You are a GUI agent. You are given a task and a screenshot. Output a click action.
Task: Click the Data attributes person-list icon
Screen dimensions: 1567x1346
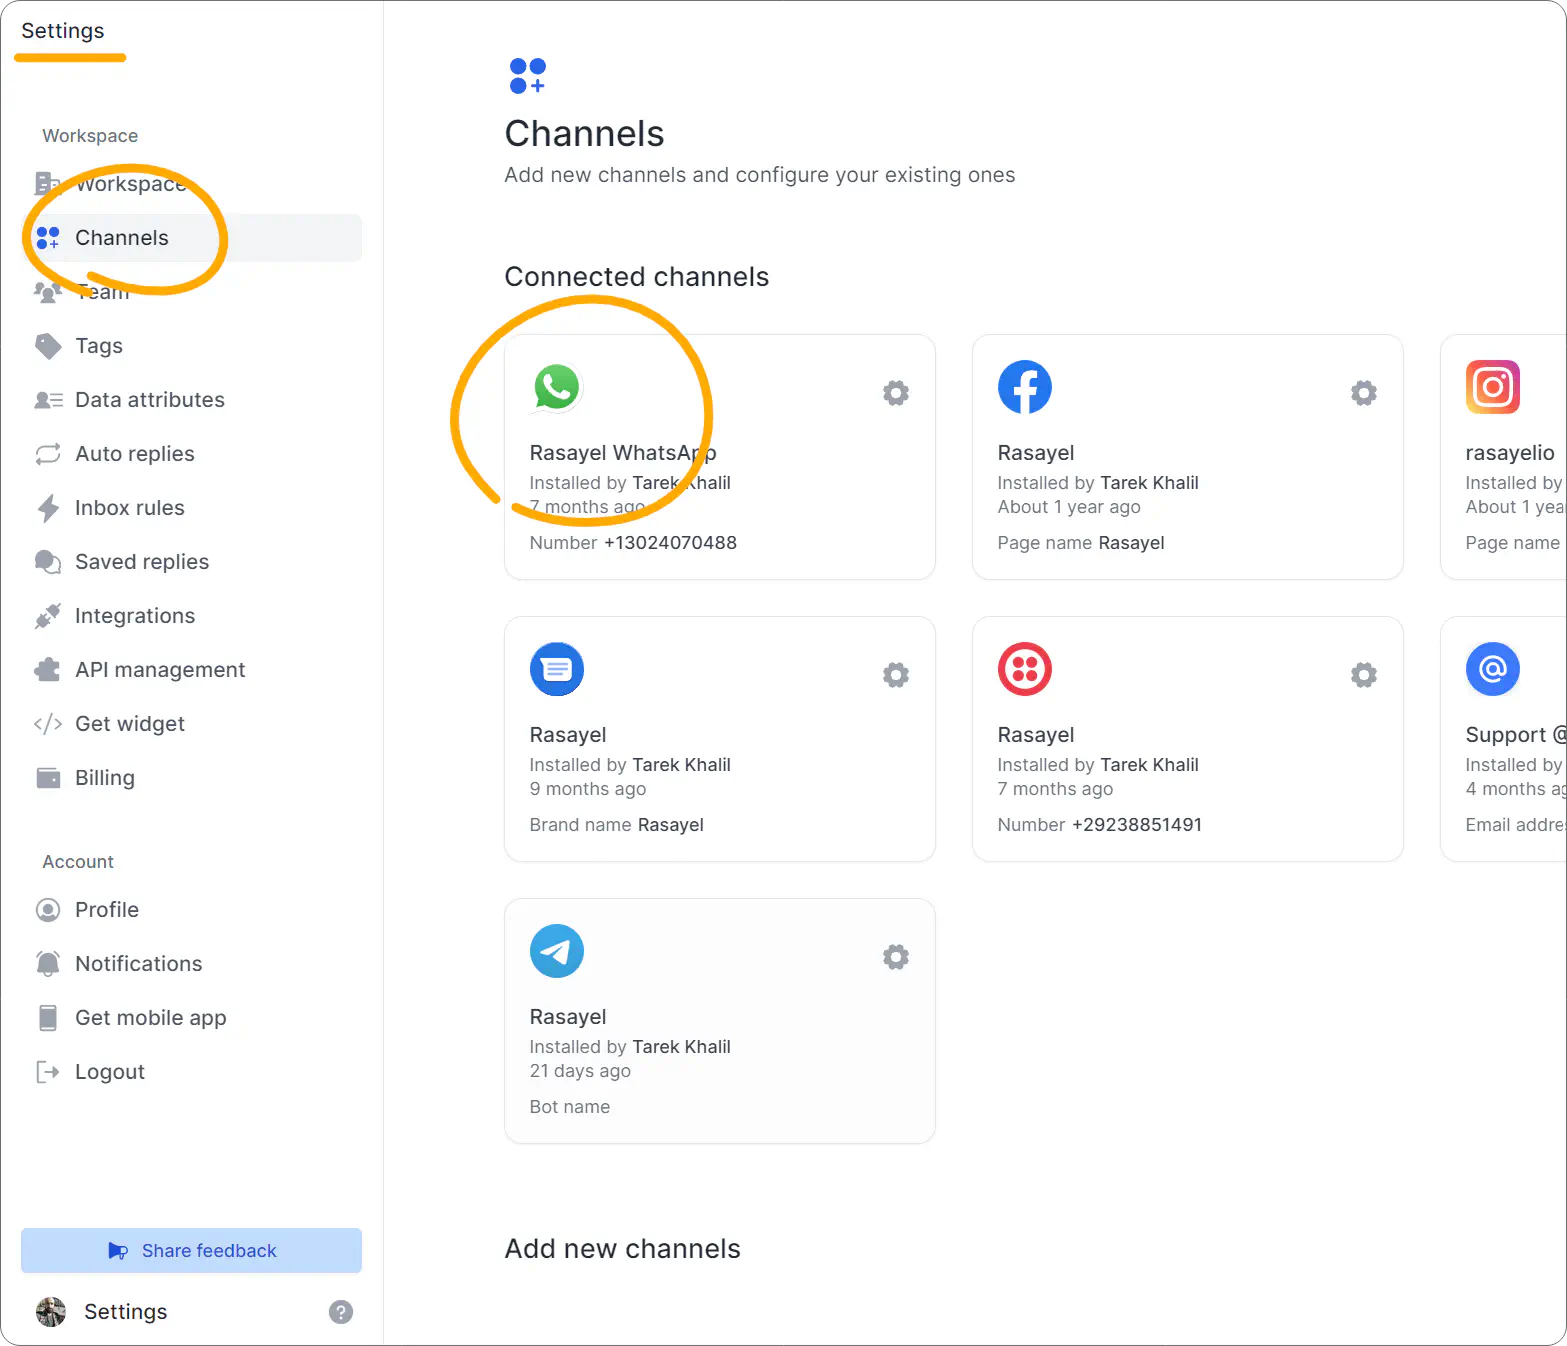pos(48,400)
